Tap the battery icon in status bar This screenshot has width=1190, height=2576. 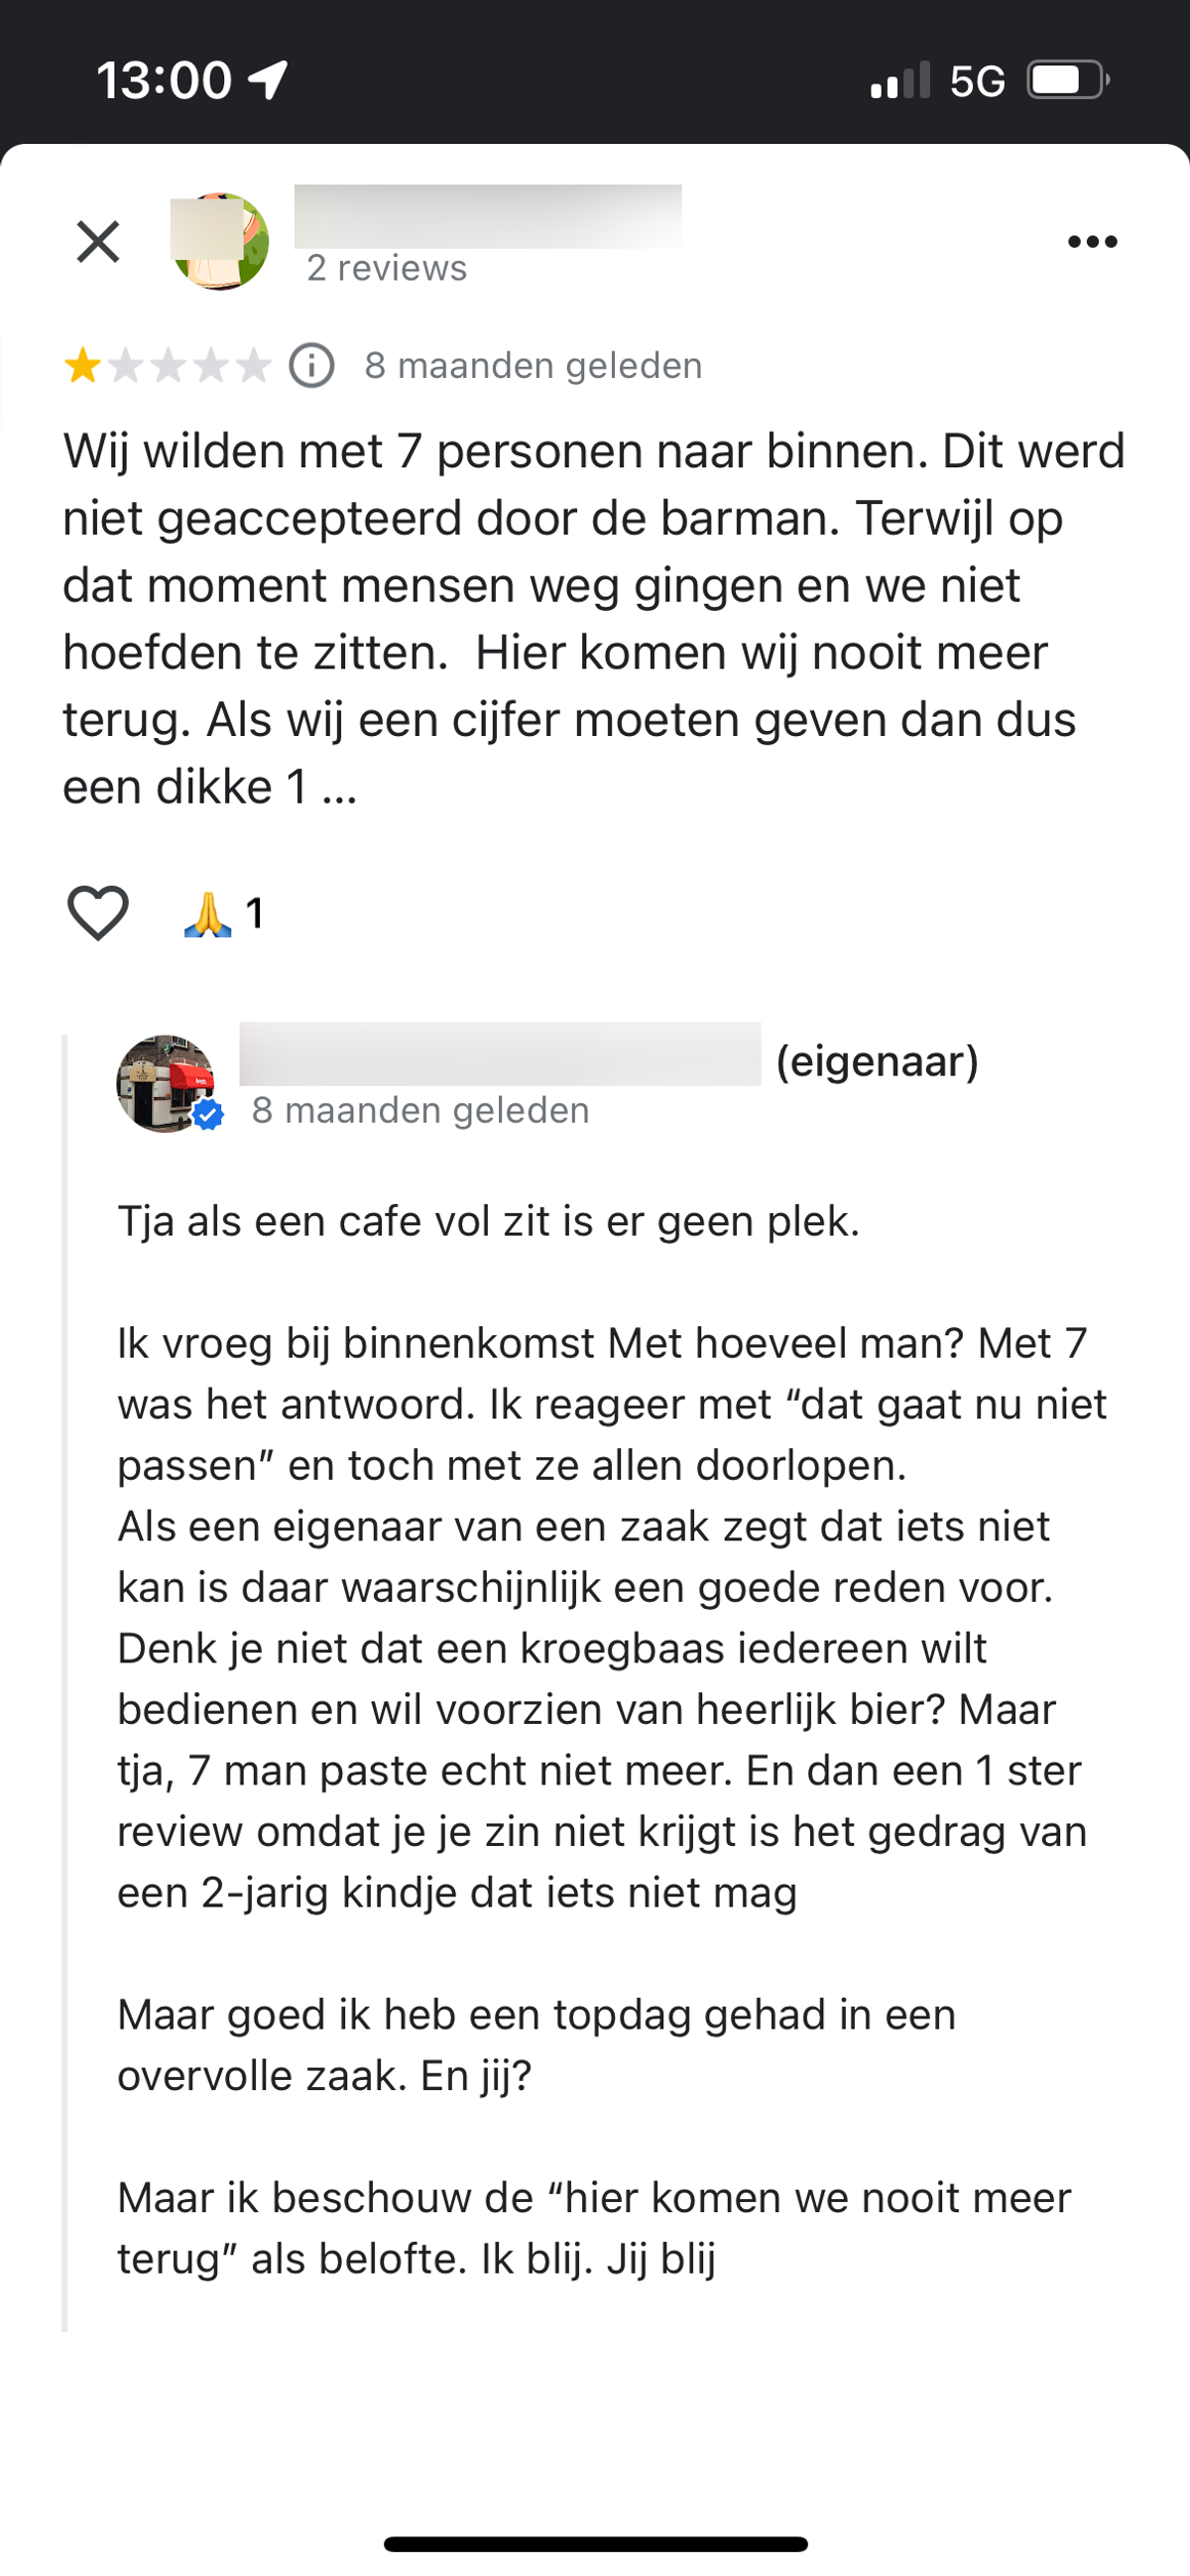[1069, 80]
